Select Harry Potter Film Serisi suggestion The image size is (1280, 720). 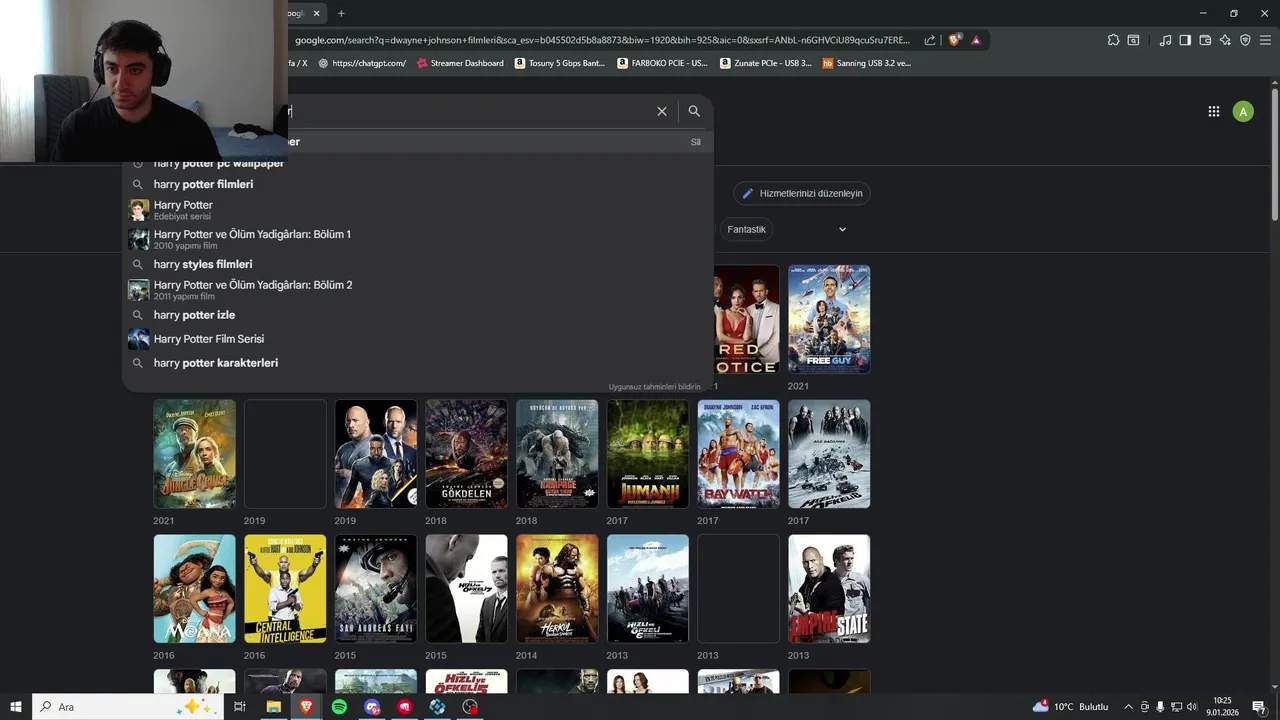[418, 339]
